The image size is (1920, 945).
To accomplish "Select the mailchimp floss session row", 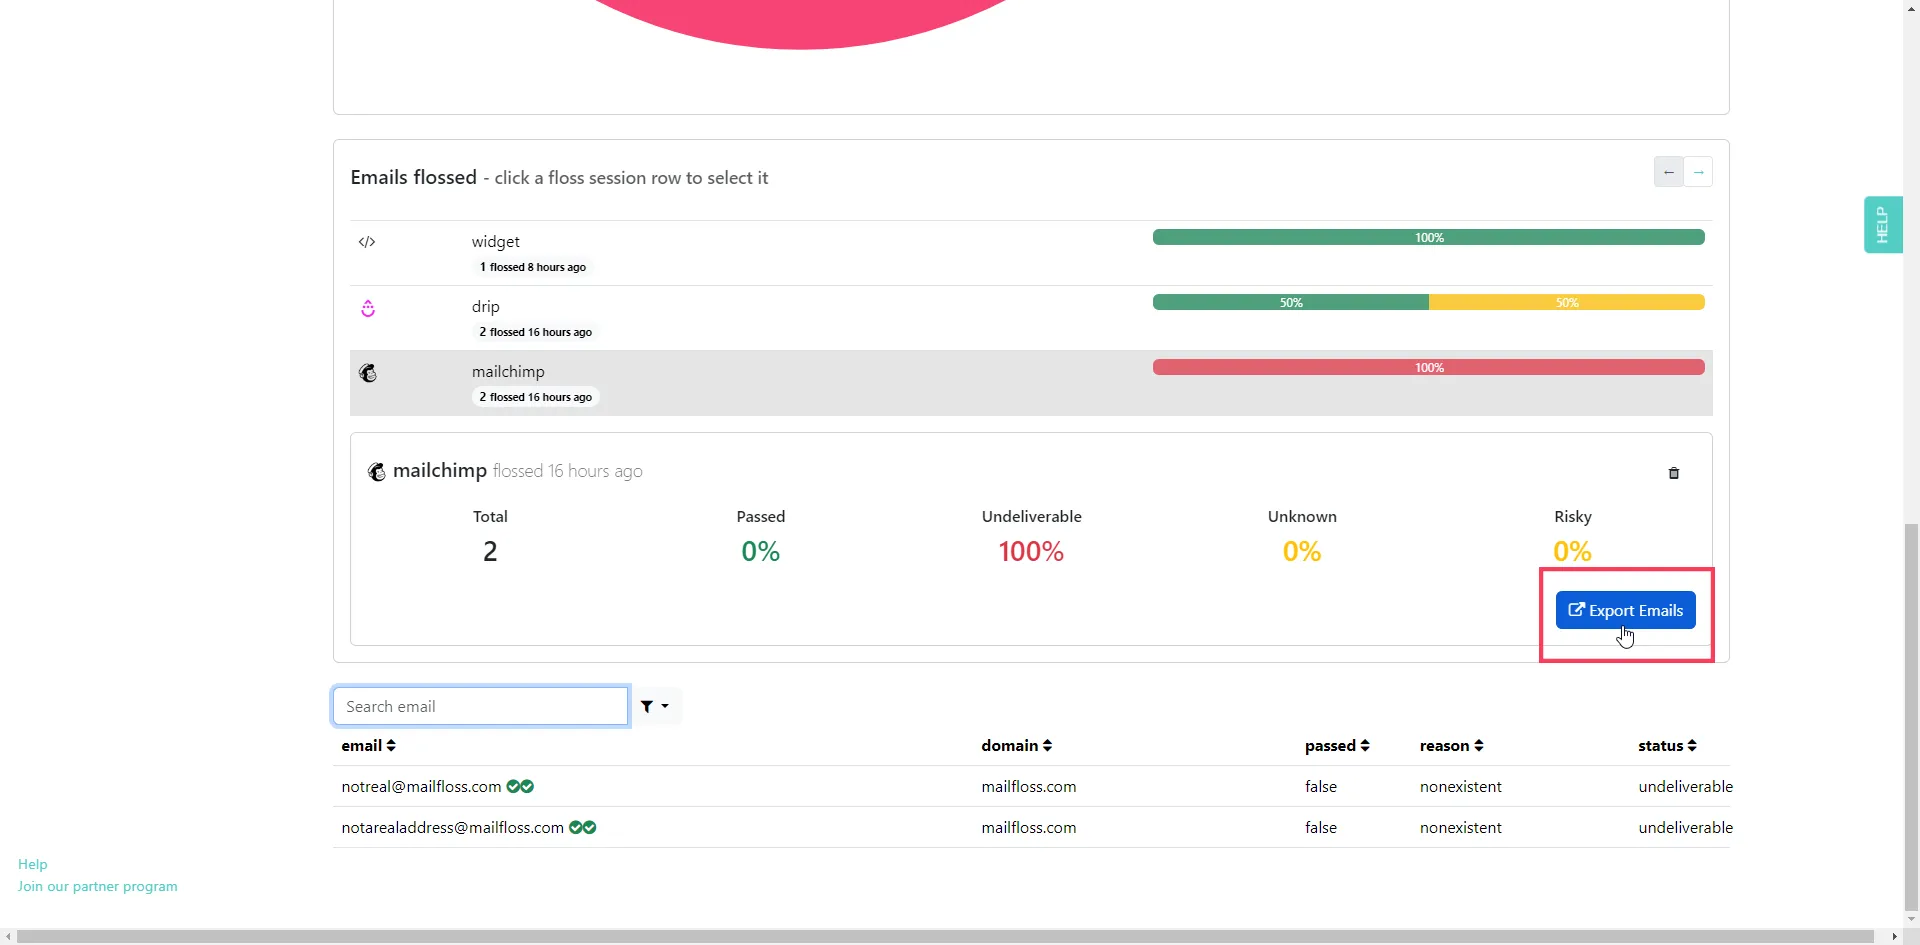I will [x=1031, y=383].
